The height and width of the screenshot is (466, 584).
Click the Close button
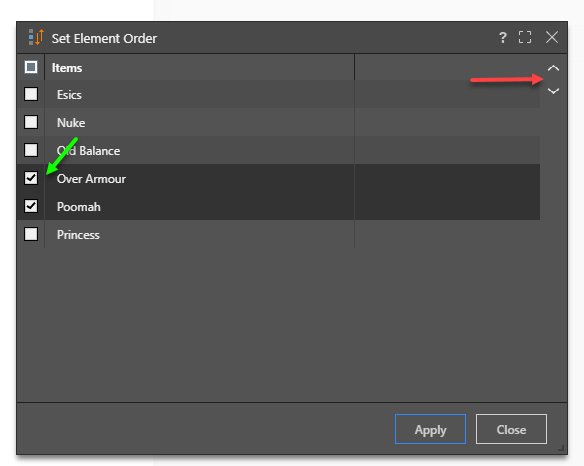[x=511, y=429]
